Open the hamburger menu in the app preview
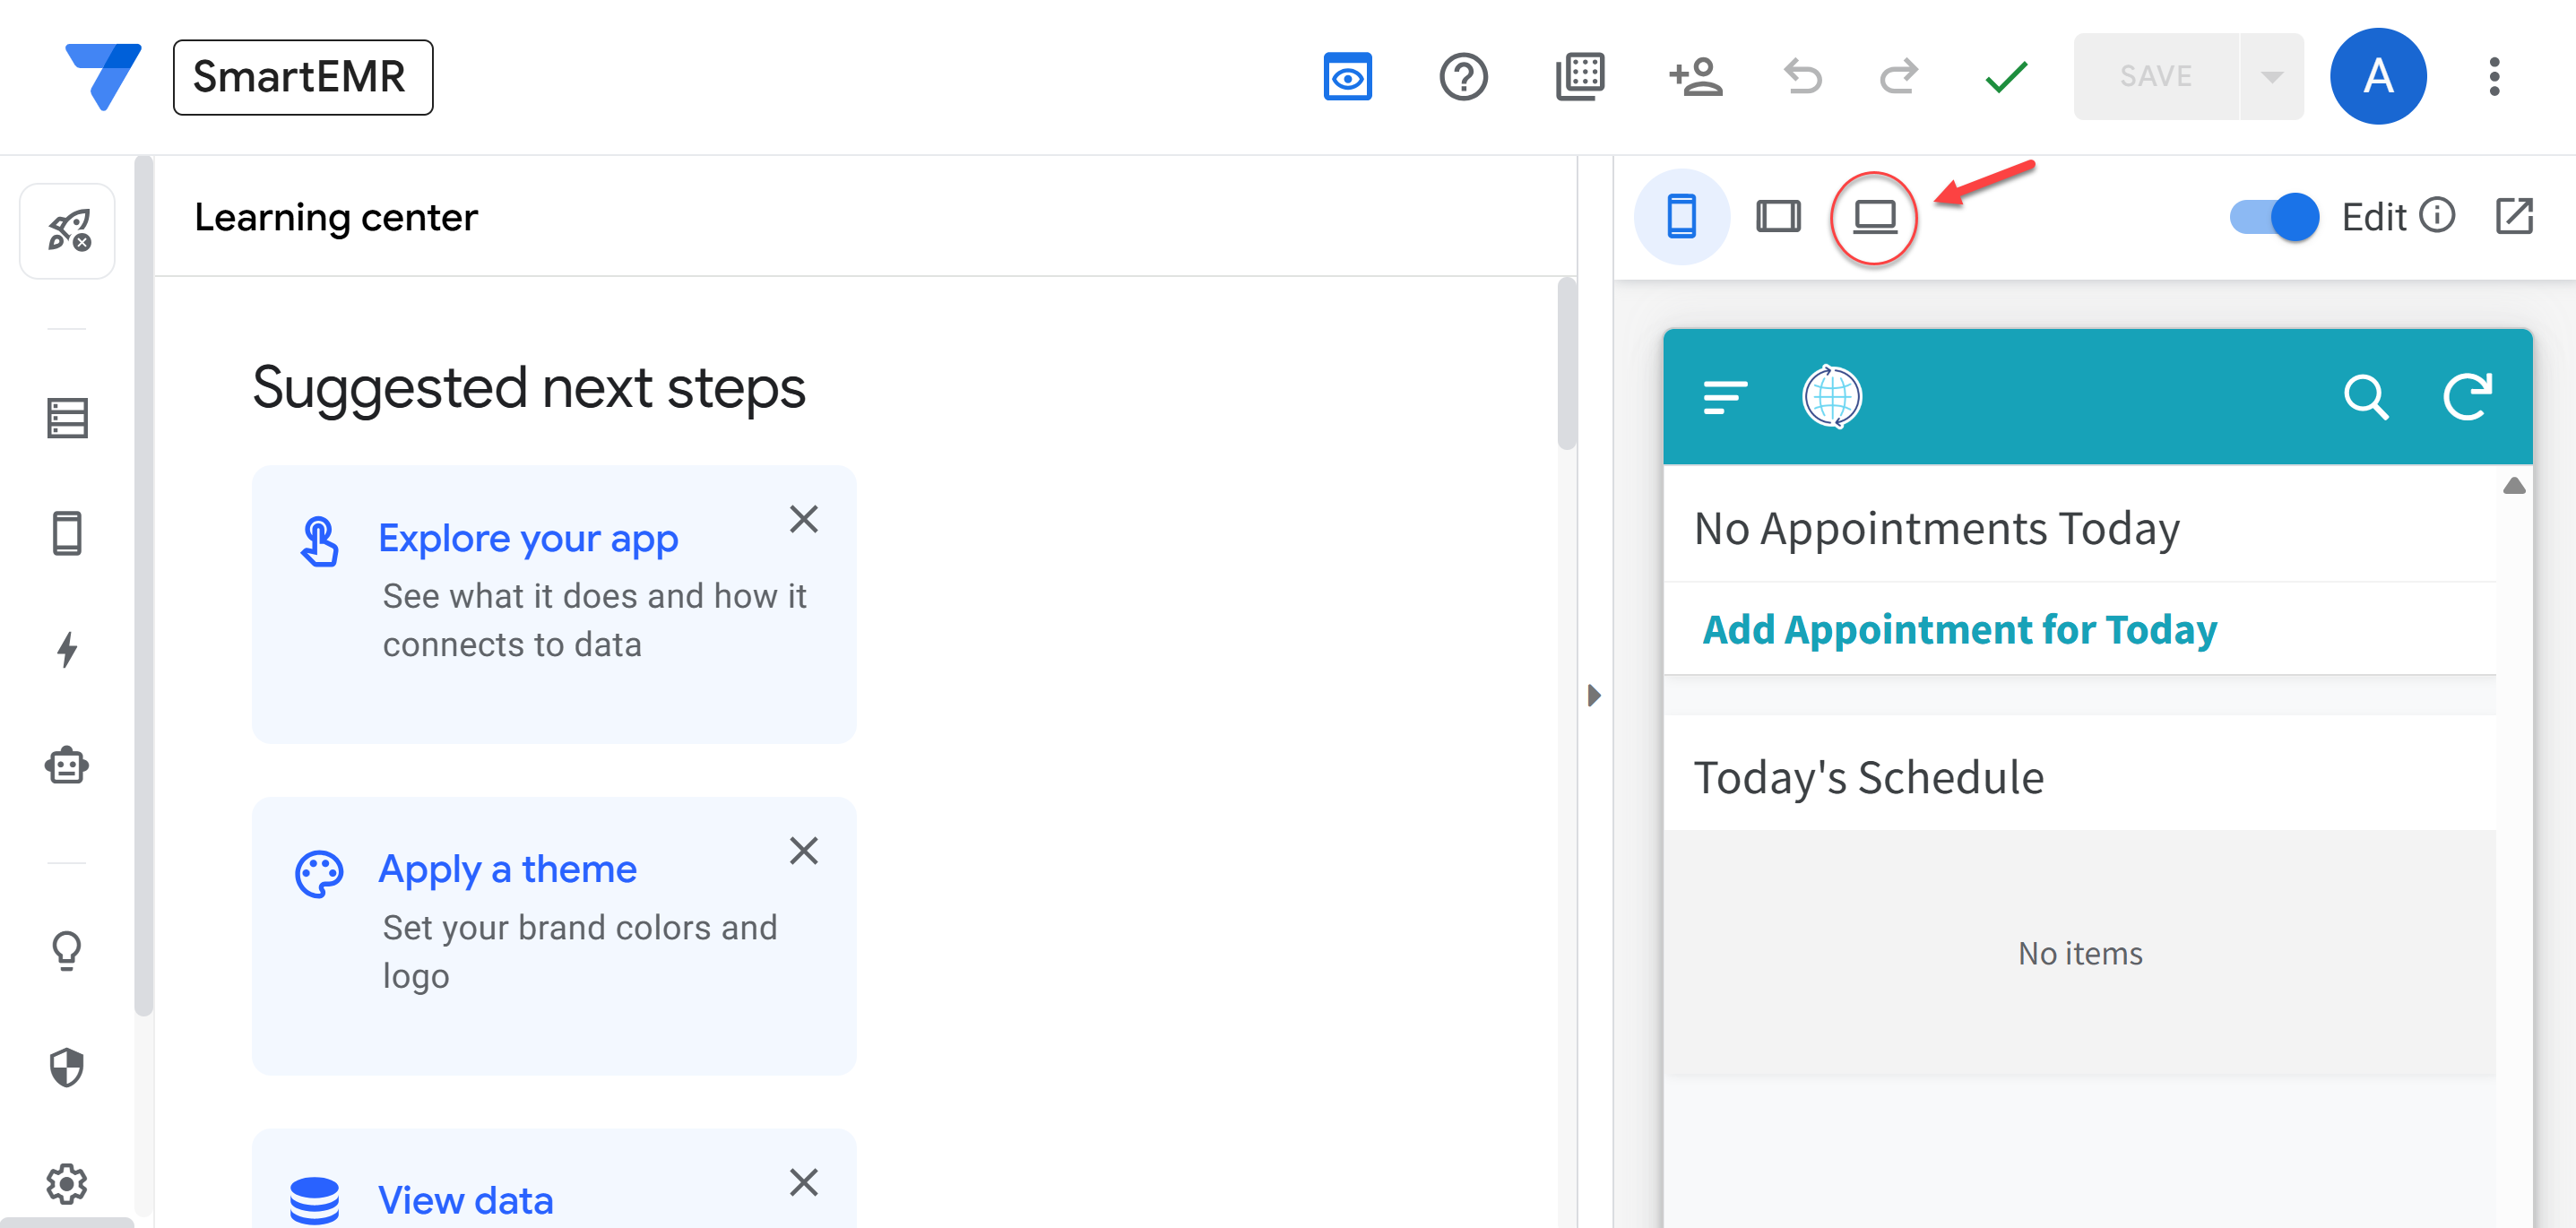Screen dimensions: 2576x1228 (x=1724, y=396)
